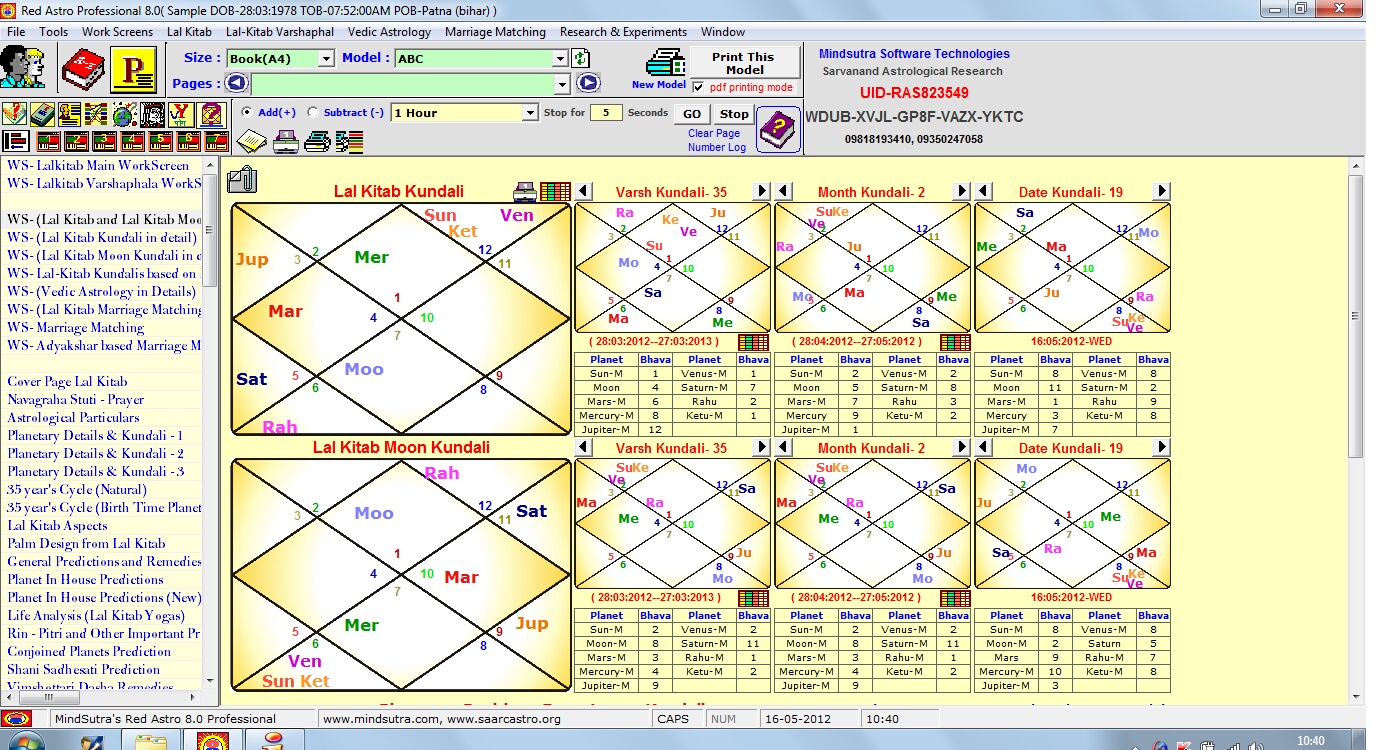Open the Work Screens menu
Screen dimensions: 1400x750
(118, 32)
